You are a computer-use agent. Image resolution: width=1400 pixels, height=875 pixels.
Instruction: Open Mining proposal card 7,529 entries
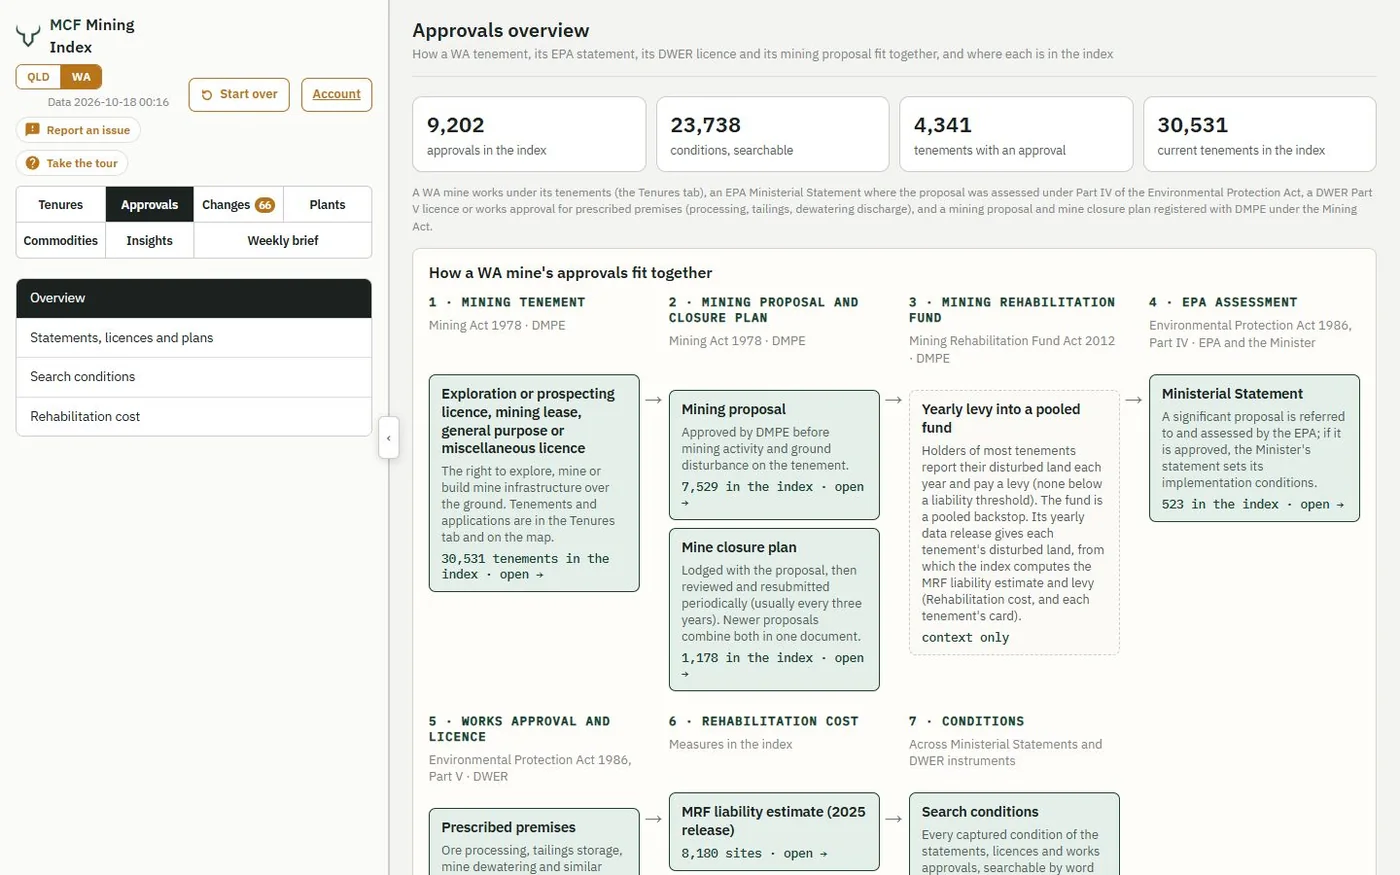tap(774, 455)
